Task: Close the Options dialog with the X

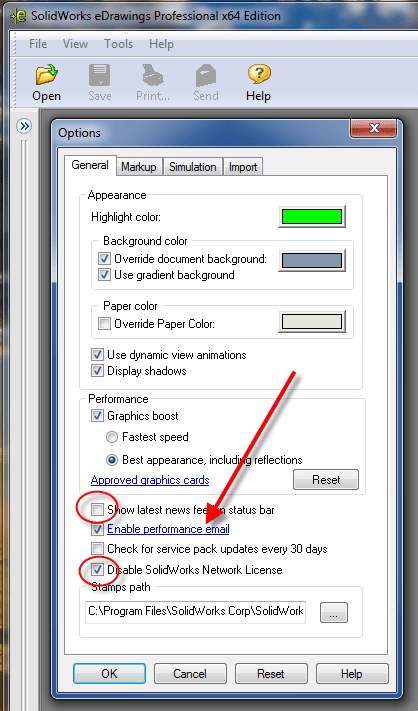Action: tap(374, 128)
